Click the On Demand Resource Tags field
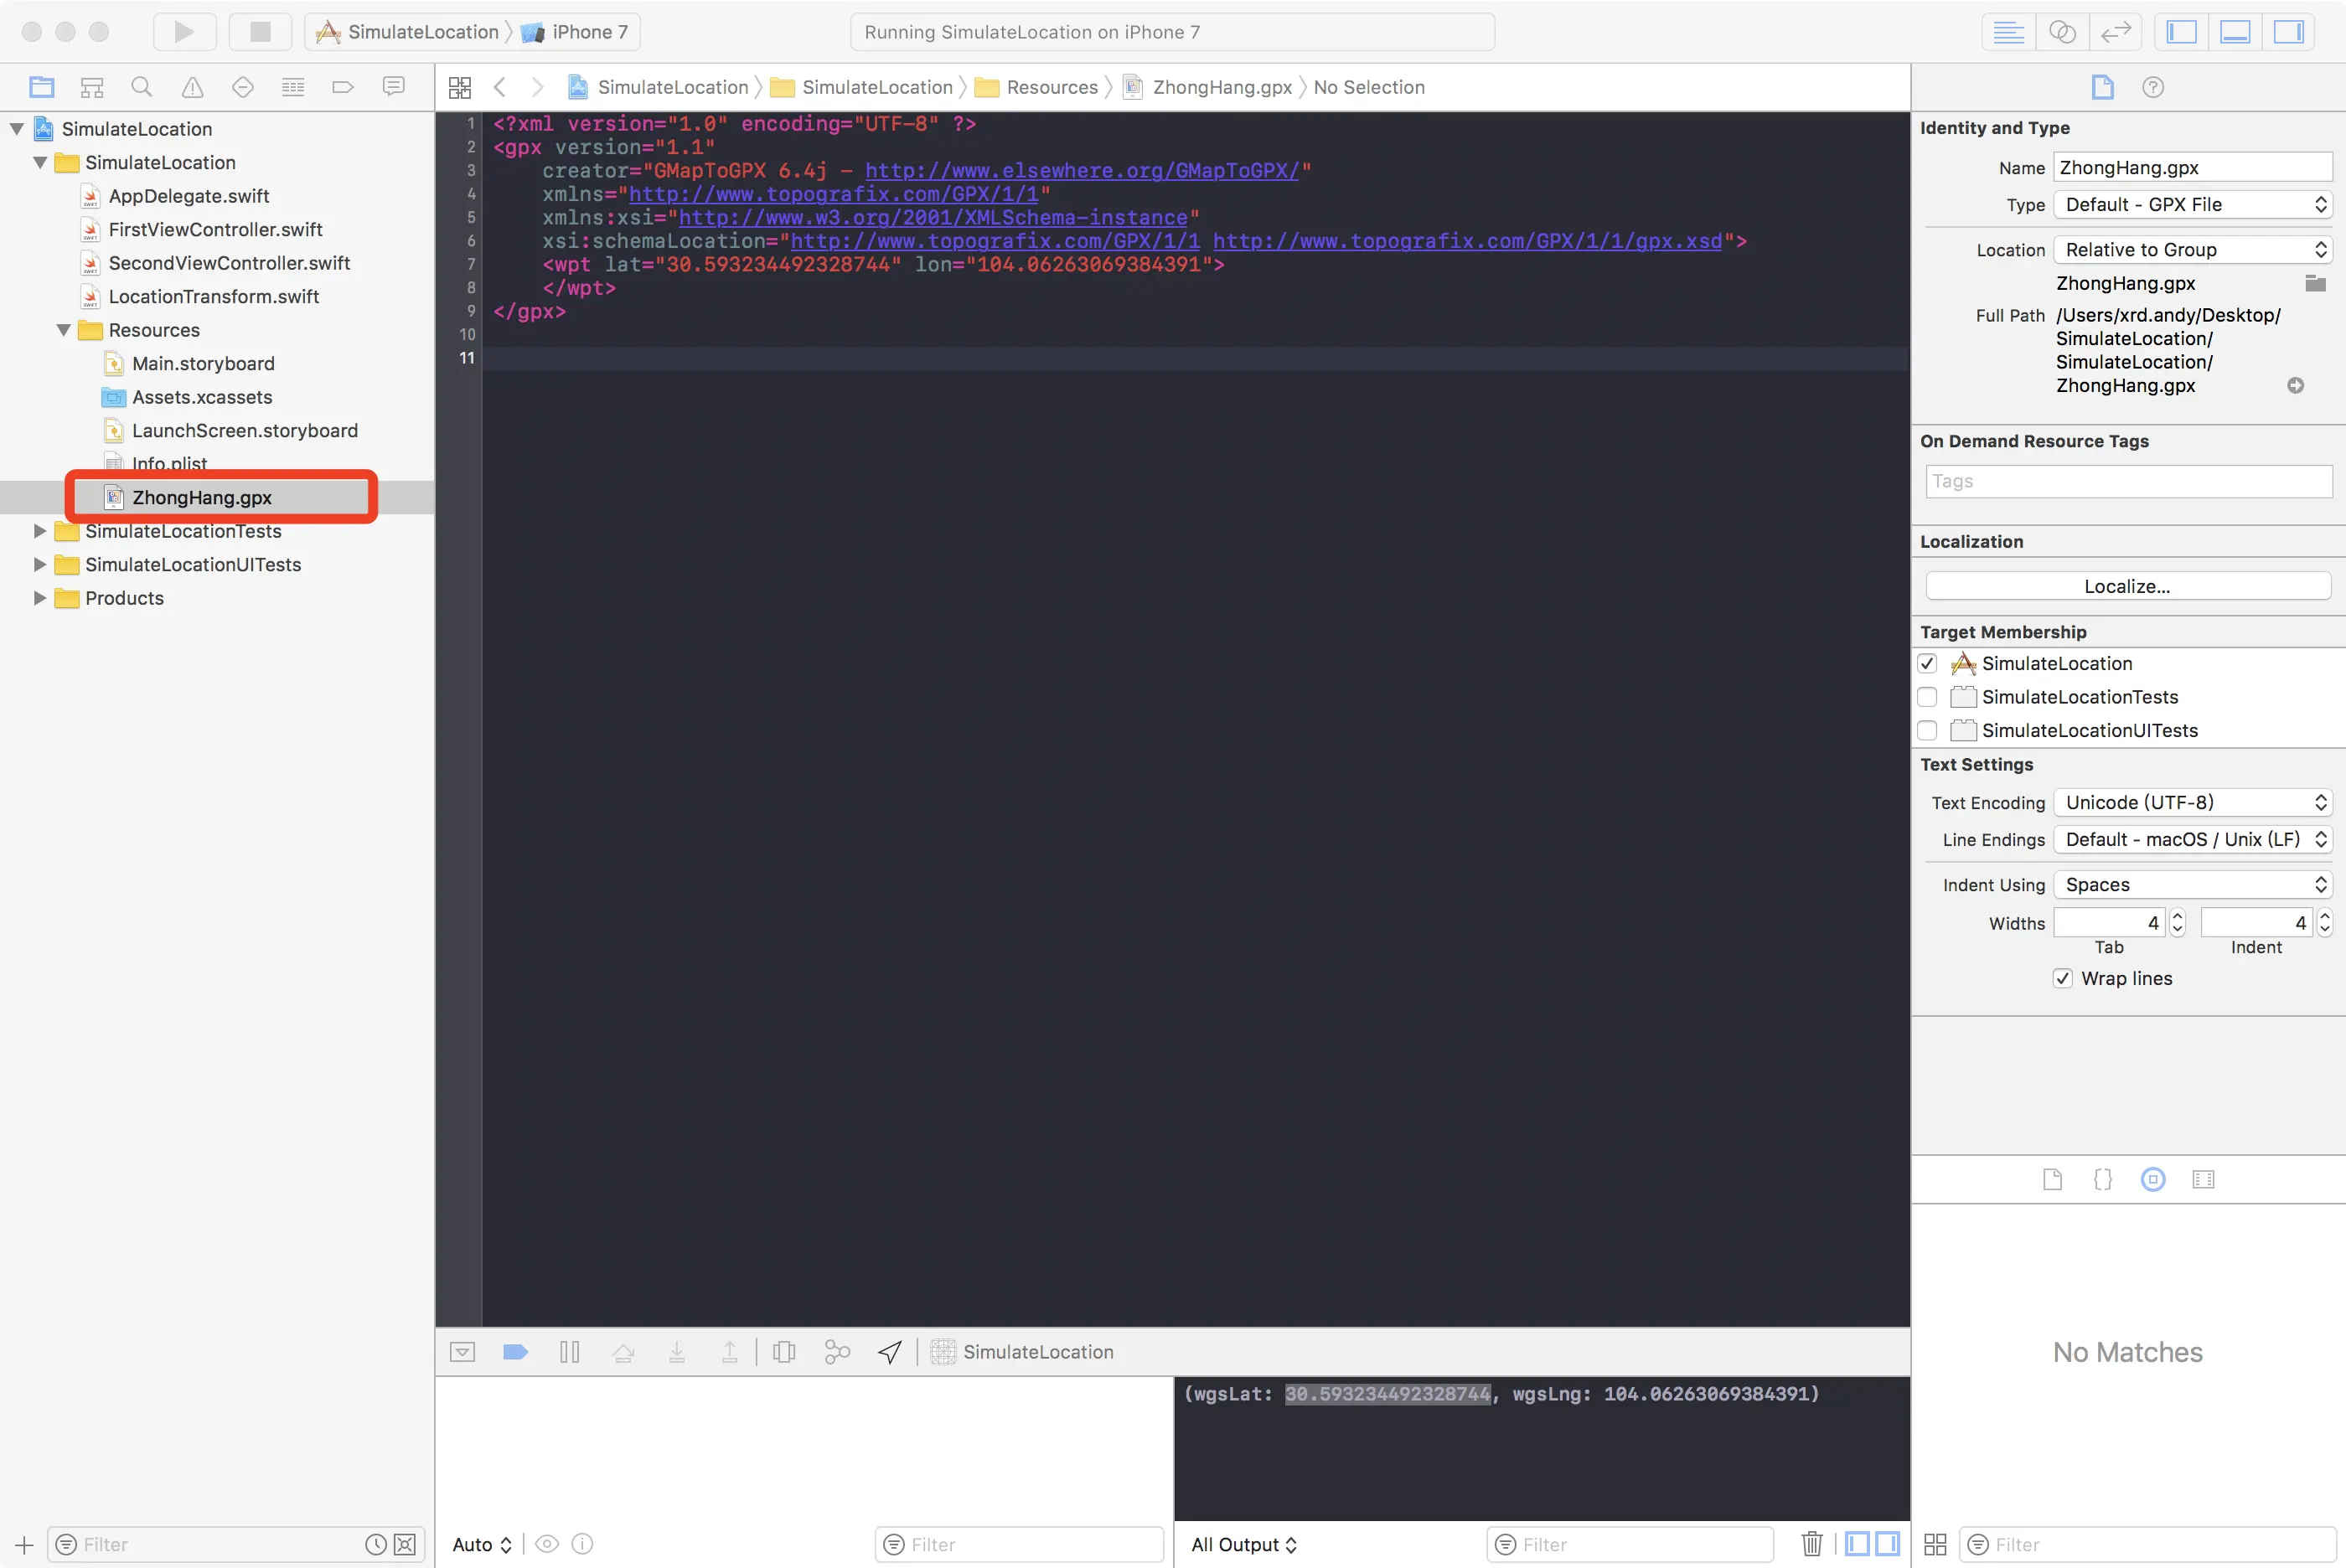Screen dimensions: 2346x1568 tap(2127, 481)
